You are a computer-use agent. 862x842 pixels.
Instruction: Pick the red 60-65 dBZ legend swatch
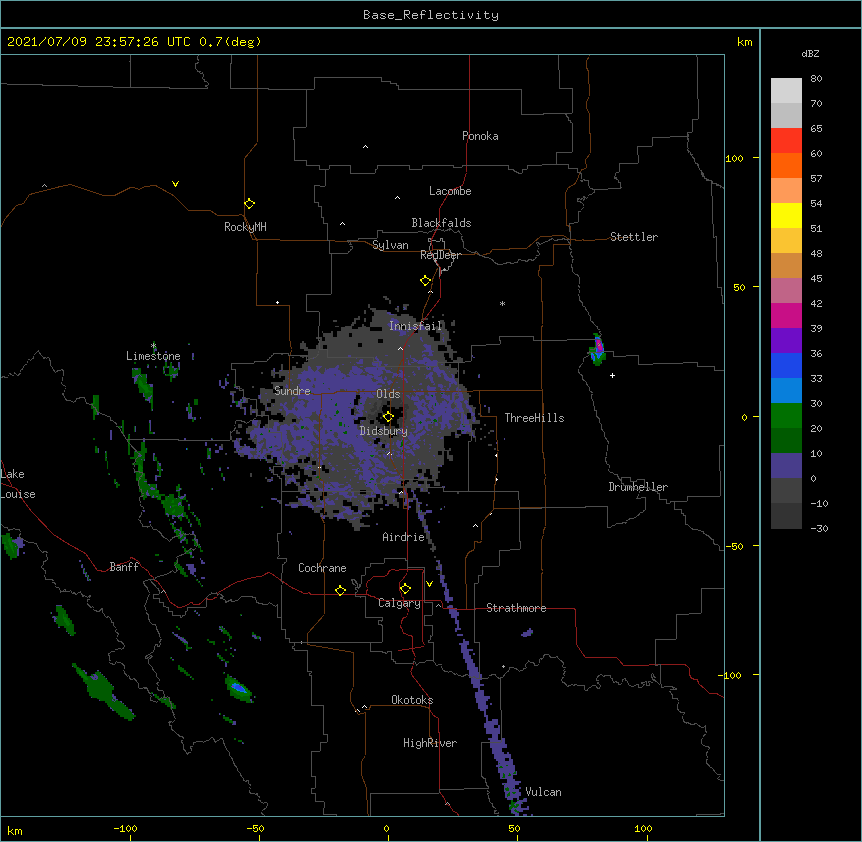pyautogui.click(x=786, y=140)
